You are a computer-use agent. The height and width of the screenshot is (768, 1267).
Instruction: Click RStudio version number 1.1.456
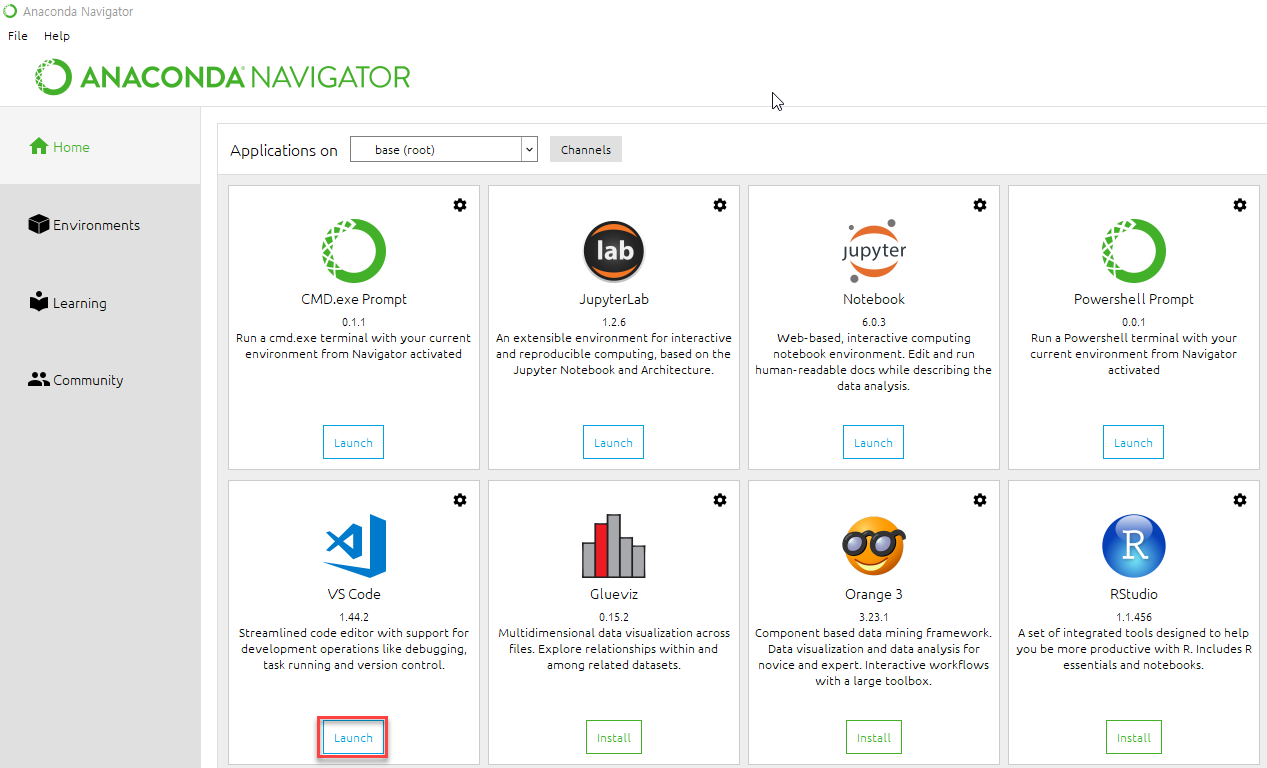[1134, 617]
